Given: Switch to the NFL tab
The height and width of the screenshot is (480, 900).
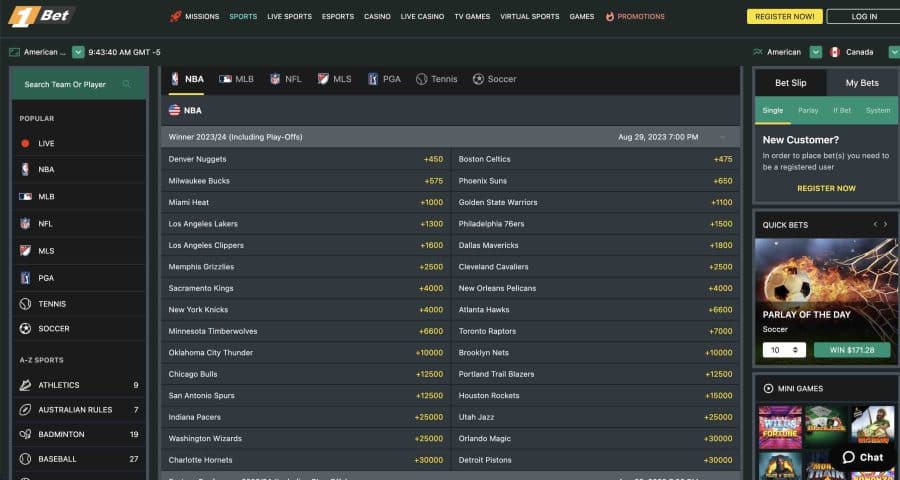Looking at the screenshot, I should 285,79.
